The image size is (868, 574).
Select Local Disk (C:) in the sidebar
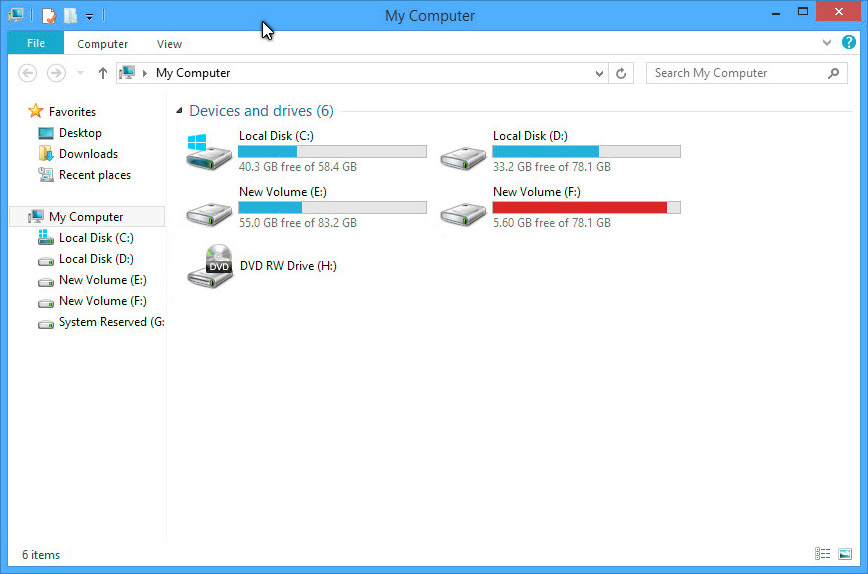[x=96, y=238]
